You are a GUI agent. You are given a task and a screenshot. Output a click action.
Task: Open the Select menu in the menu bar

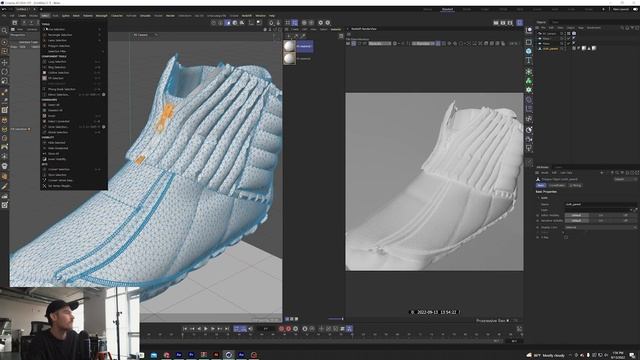coord(45,16)
